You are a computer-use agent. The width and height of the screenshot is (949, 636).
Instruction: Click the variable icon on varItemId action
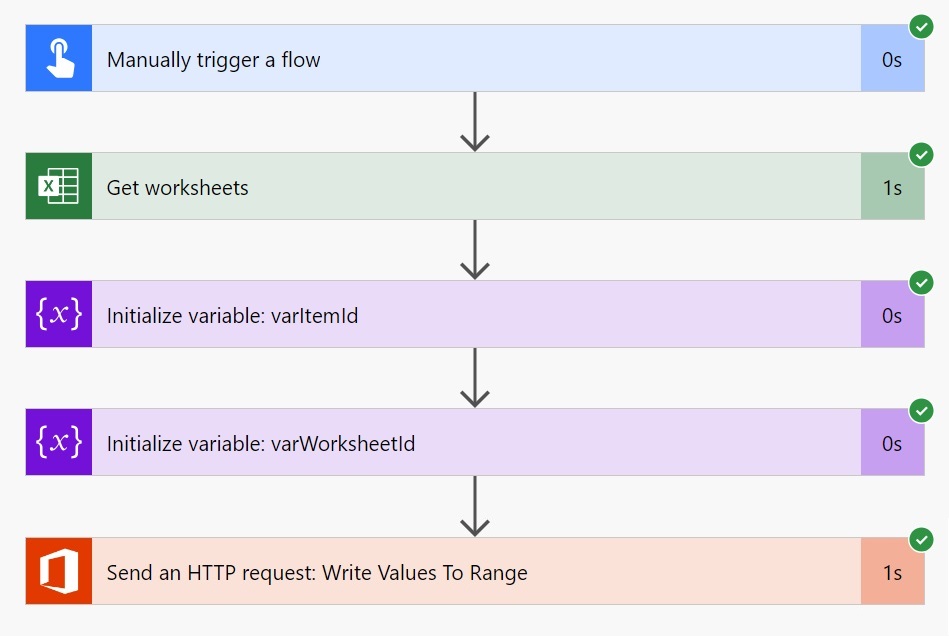tap(57, 314)
